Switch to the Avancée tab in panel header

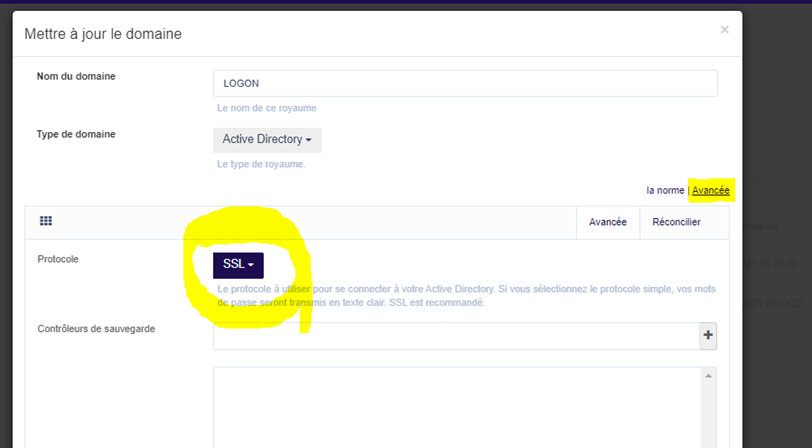point(607,222)
